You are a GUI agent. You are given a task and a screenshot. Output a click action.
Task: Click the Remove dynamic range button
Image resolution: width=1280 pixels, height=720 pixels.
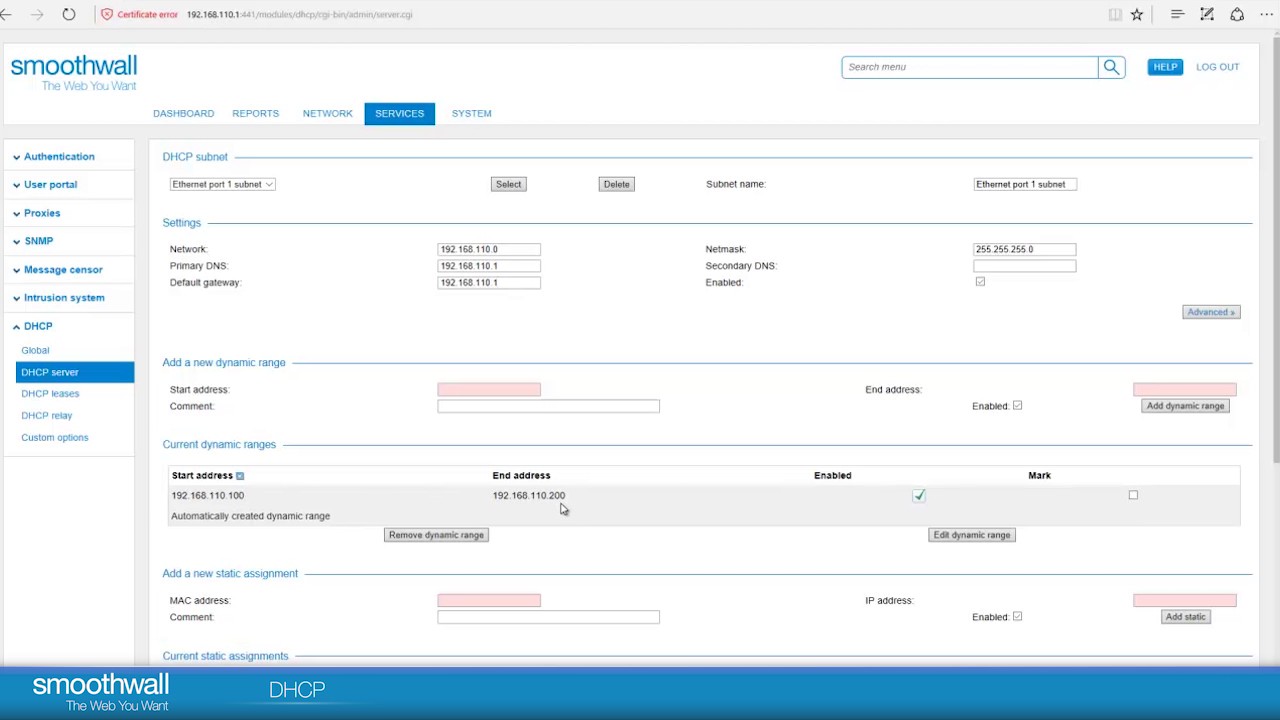click(x=436, y=535)
